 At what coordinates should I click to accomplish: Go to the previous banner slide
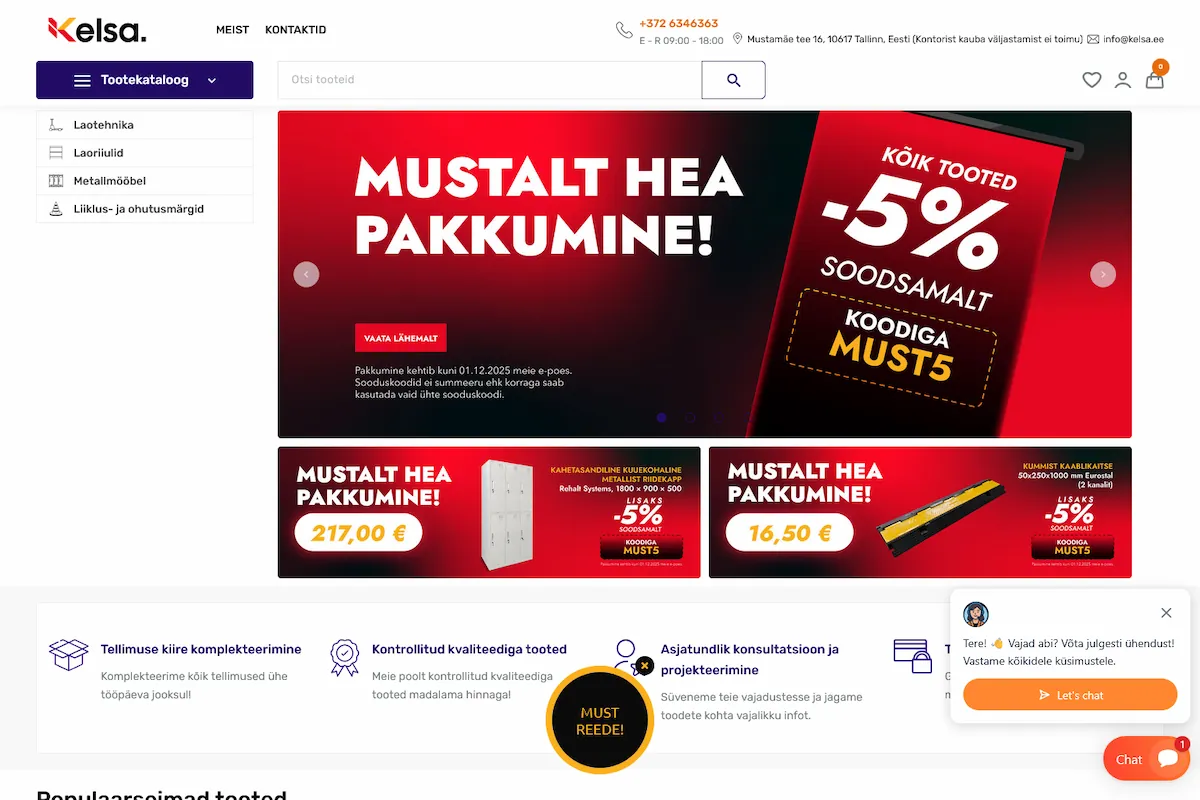click(x=306, y=274)
